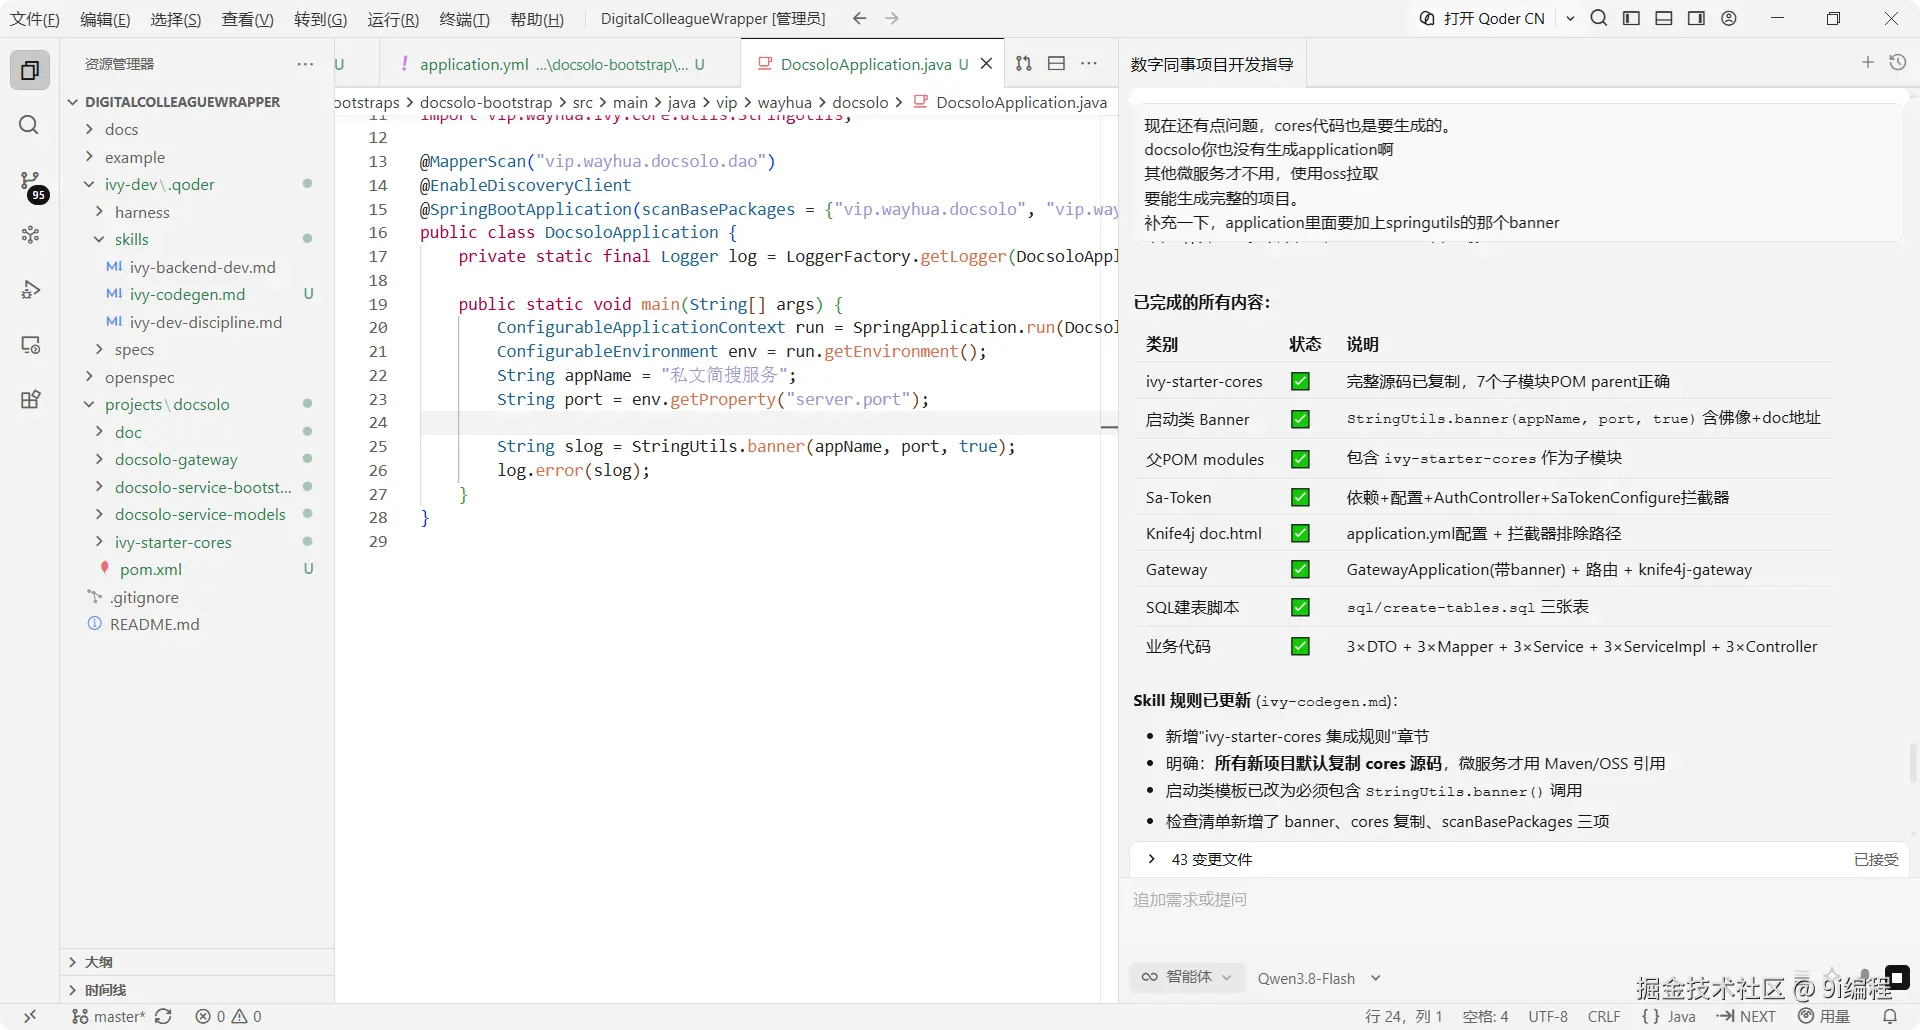The width and height of the screenshot is (1920, 1030).
Task: Click the docsolo-bootstrap breadcrumb segment
Action: [486, 102]
